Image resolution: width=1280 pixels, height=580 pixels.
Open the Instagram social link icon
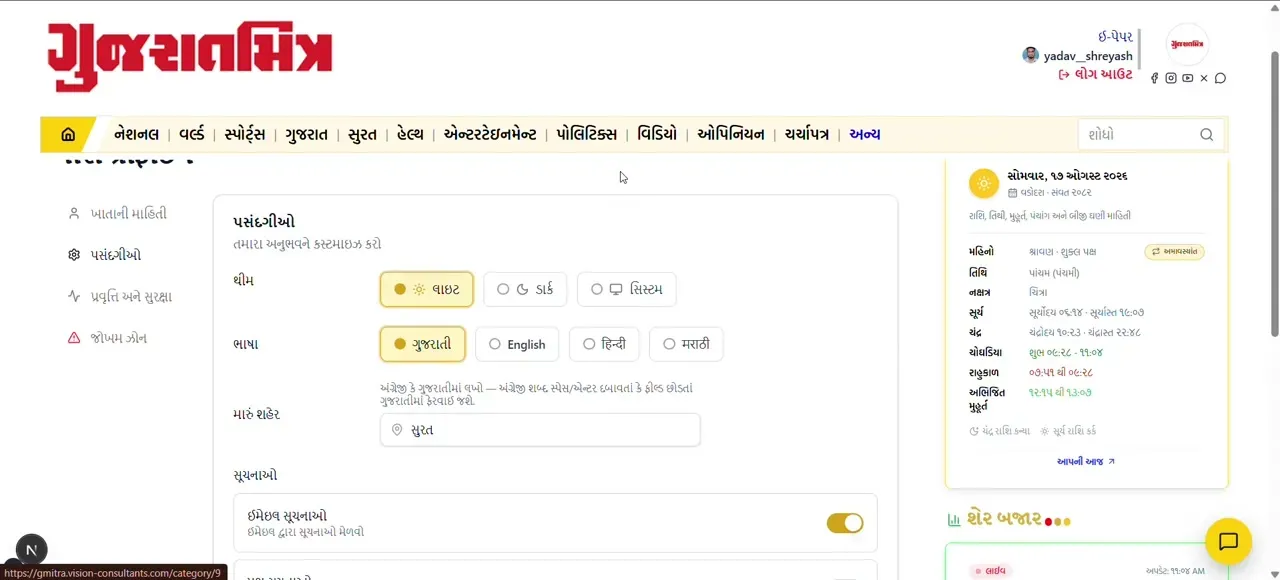point(1171,78)
